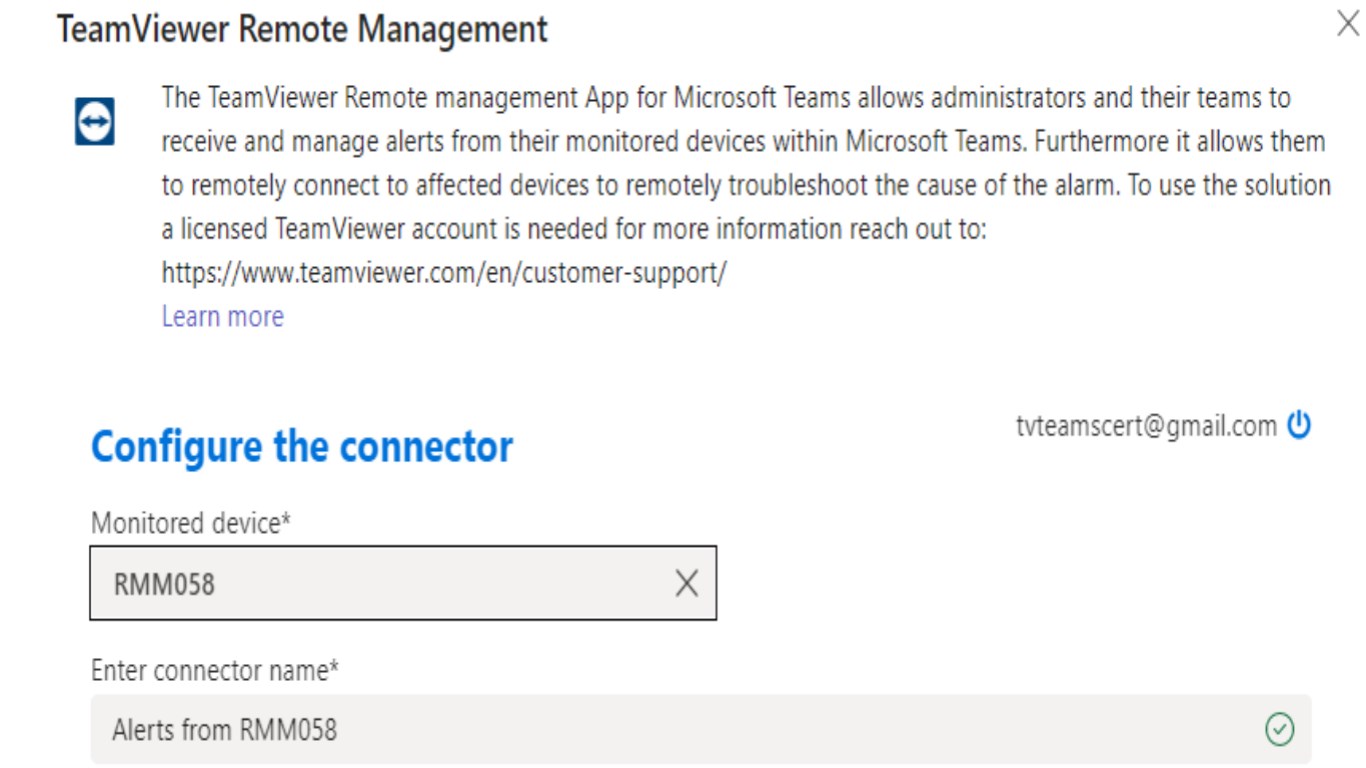Click the tvteamscert@gmail.com account email
This screenshot has height=768, width=1366.
1146,426
